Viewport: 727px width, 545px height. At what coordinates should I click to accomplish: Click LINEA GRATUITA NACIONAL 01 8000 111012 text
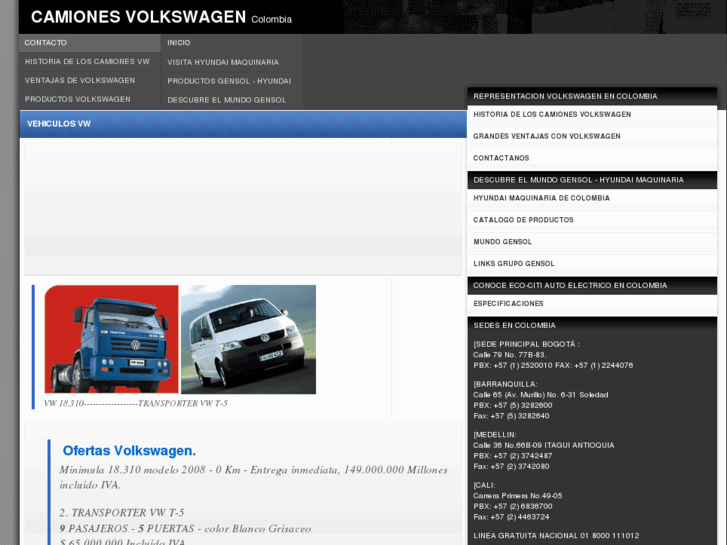[x=556, y=536]
